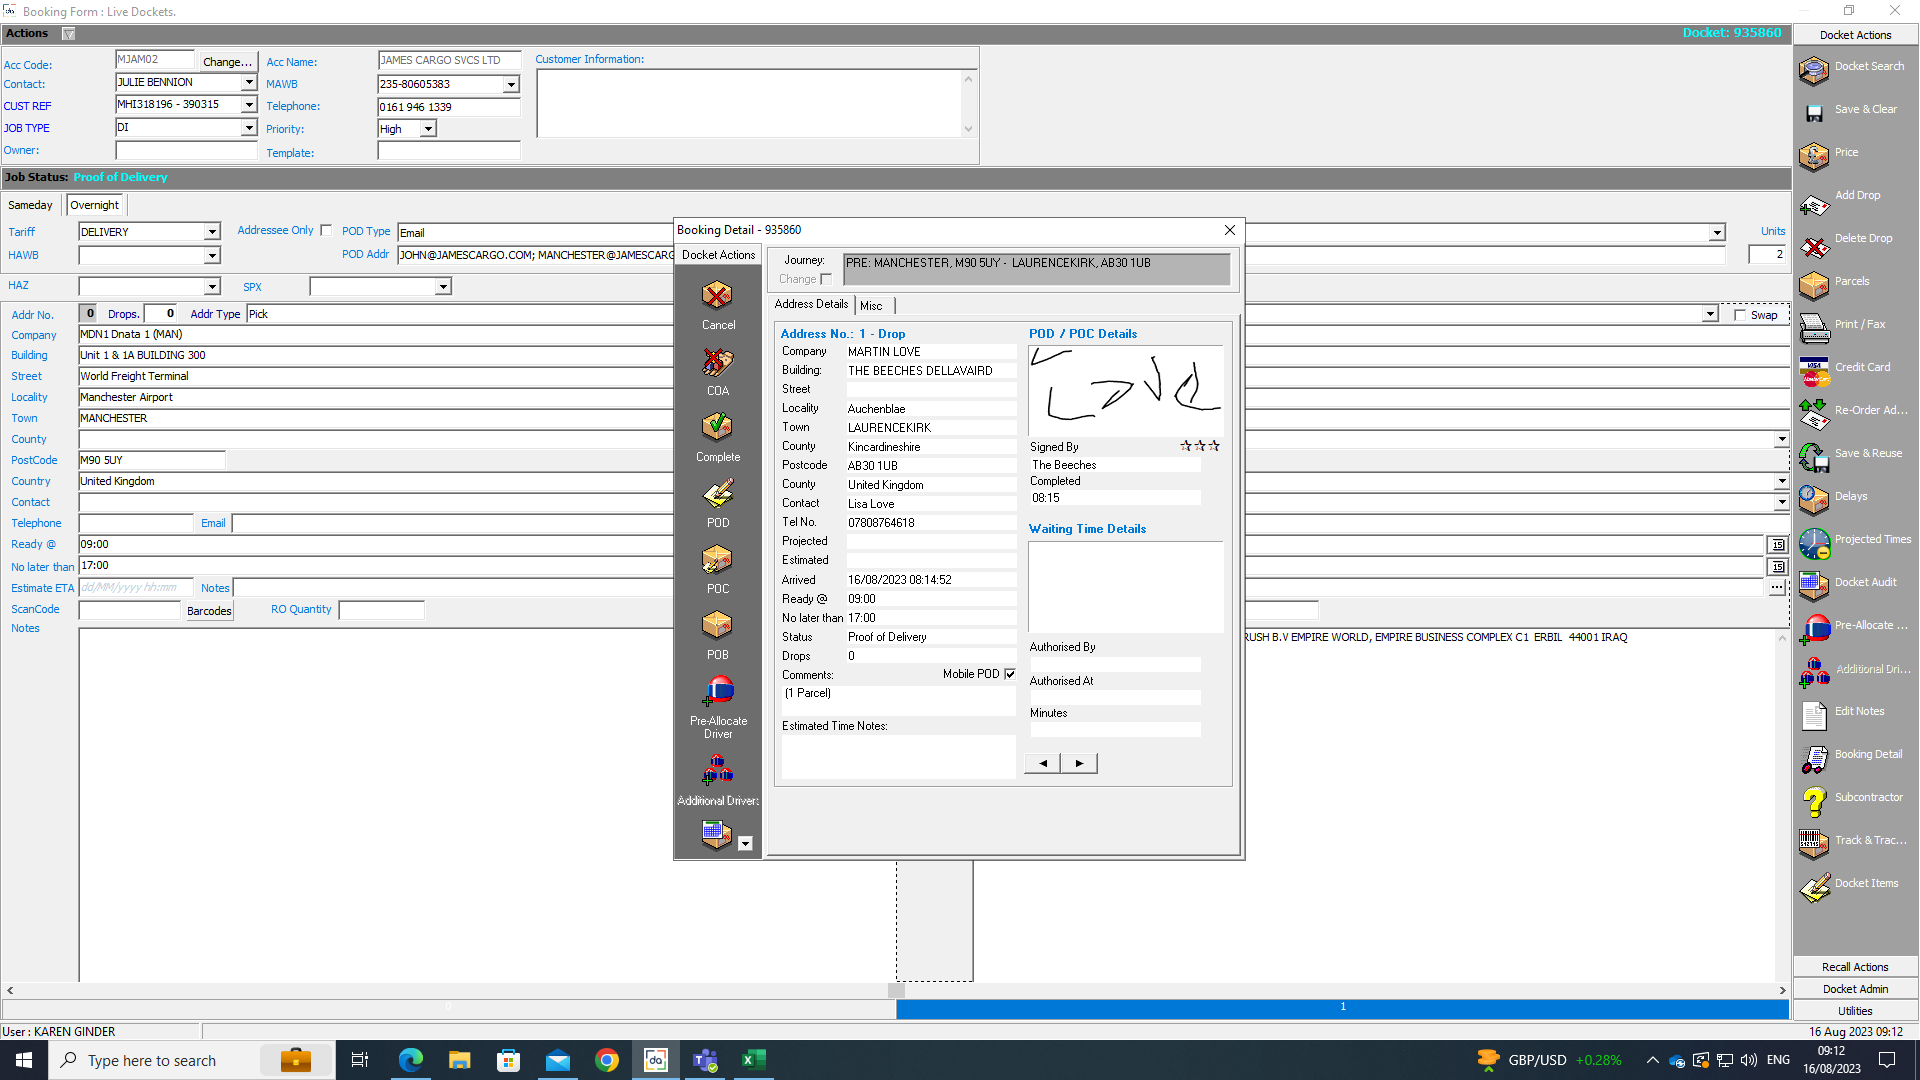The image size is (1920, 1080).
Task: Click the Change... account button
Action: 227,62
